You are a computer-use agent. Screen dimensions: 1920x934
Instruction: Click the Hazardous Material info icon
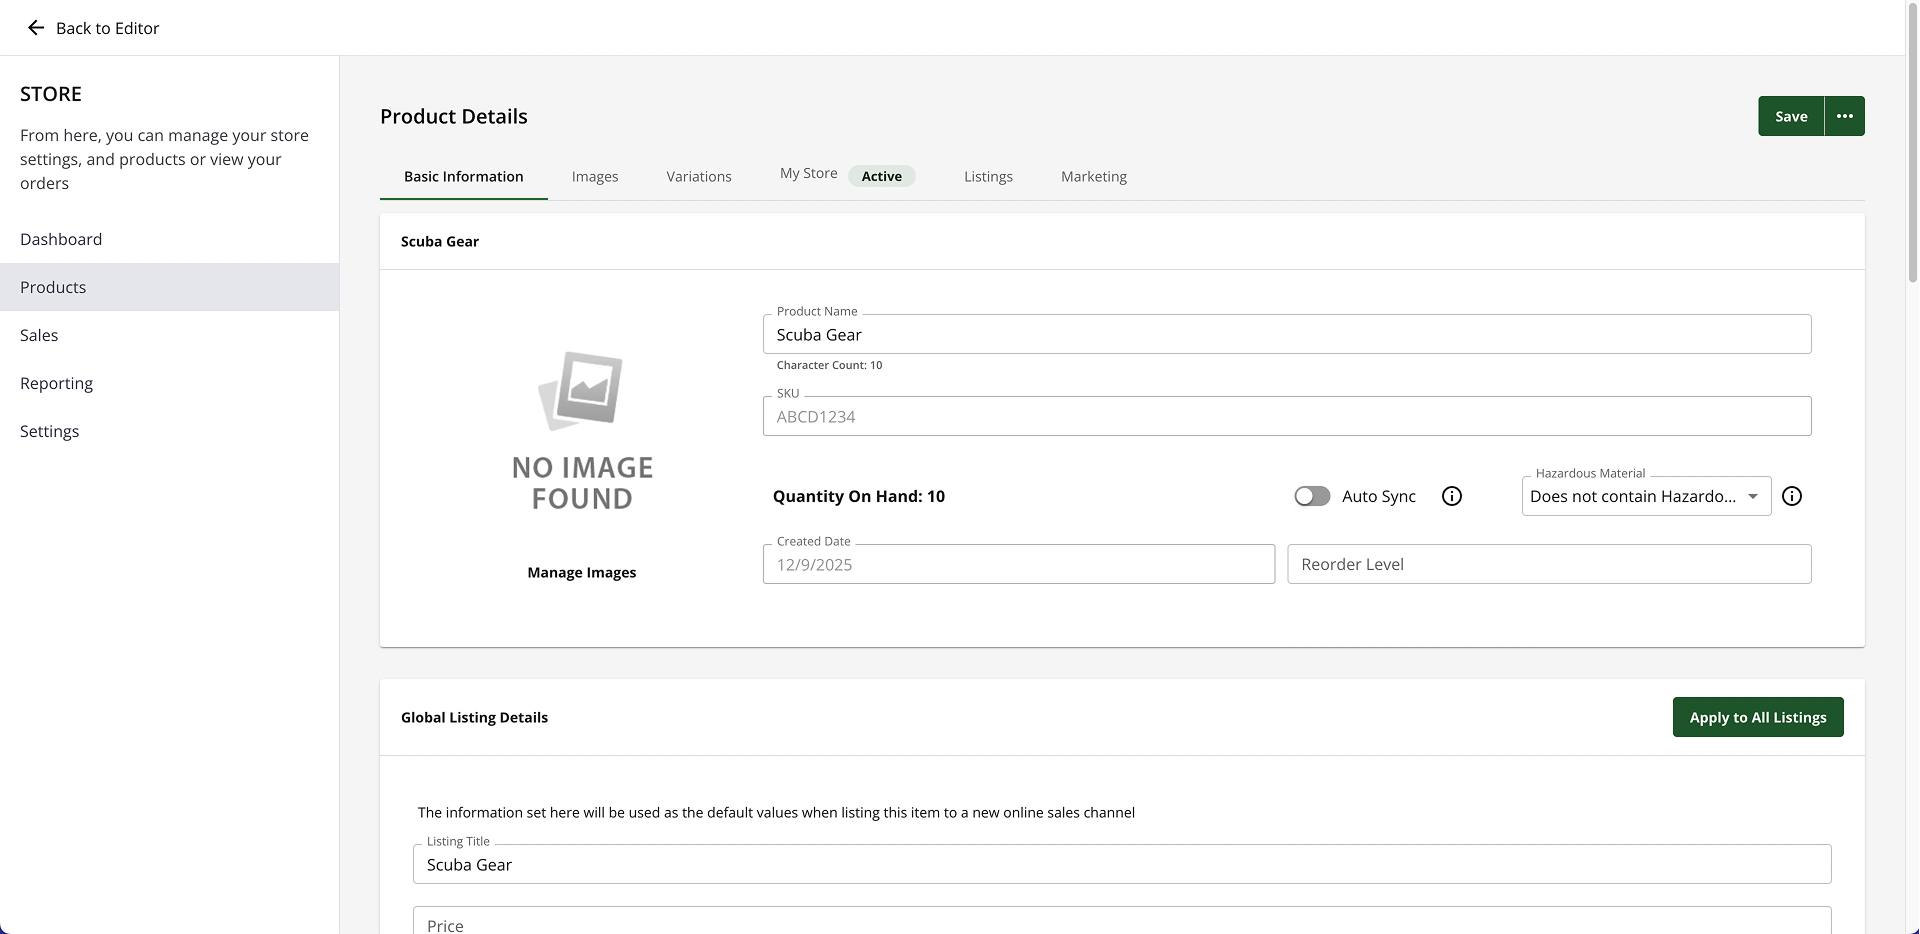(1791, 496)
